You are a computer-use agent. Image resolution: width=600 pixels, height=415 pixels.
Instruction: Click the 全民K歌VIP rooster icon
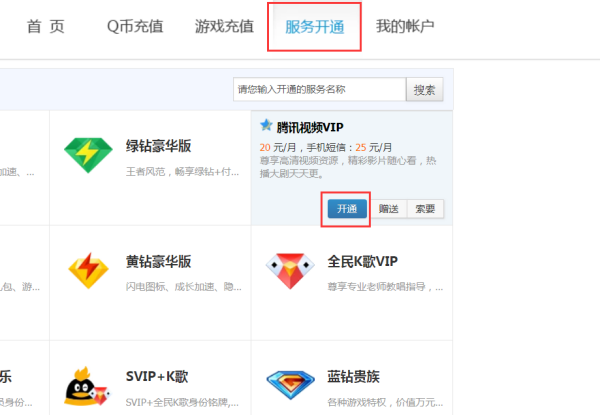tap(290, 270)
